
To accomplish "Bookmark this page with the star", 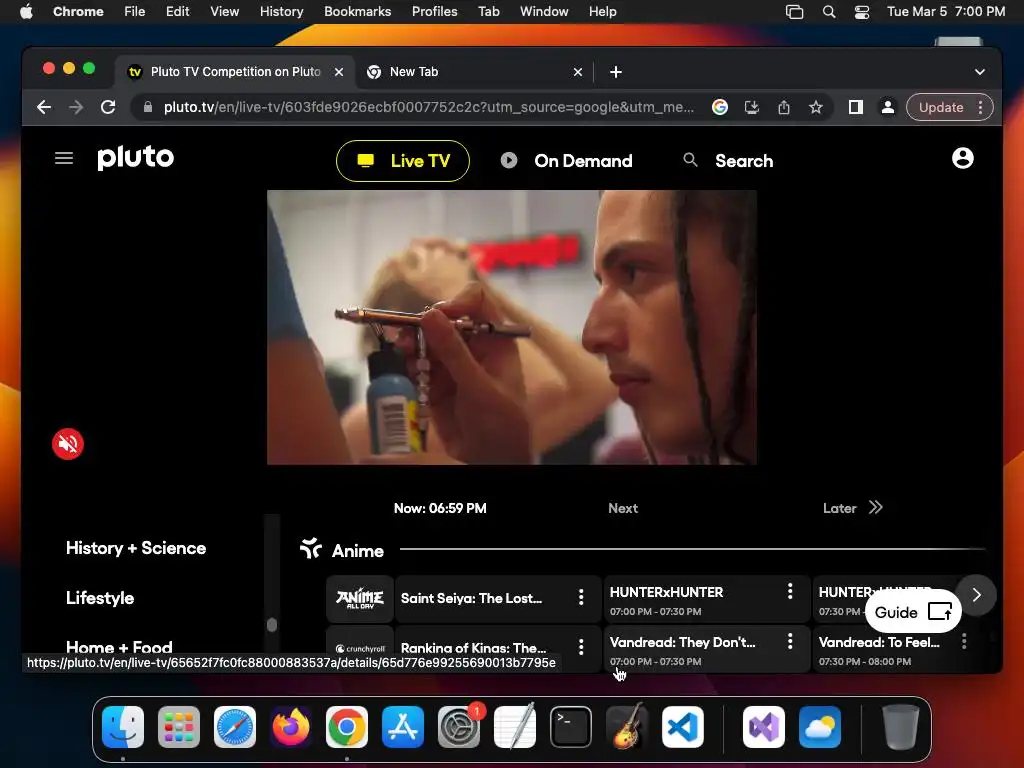I will [816, 107].
